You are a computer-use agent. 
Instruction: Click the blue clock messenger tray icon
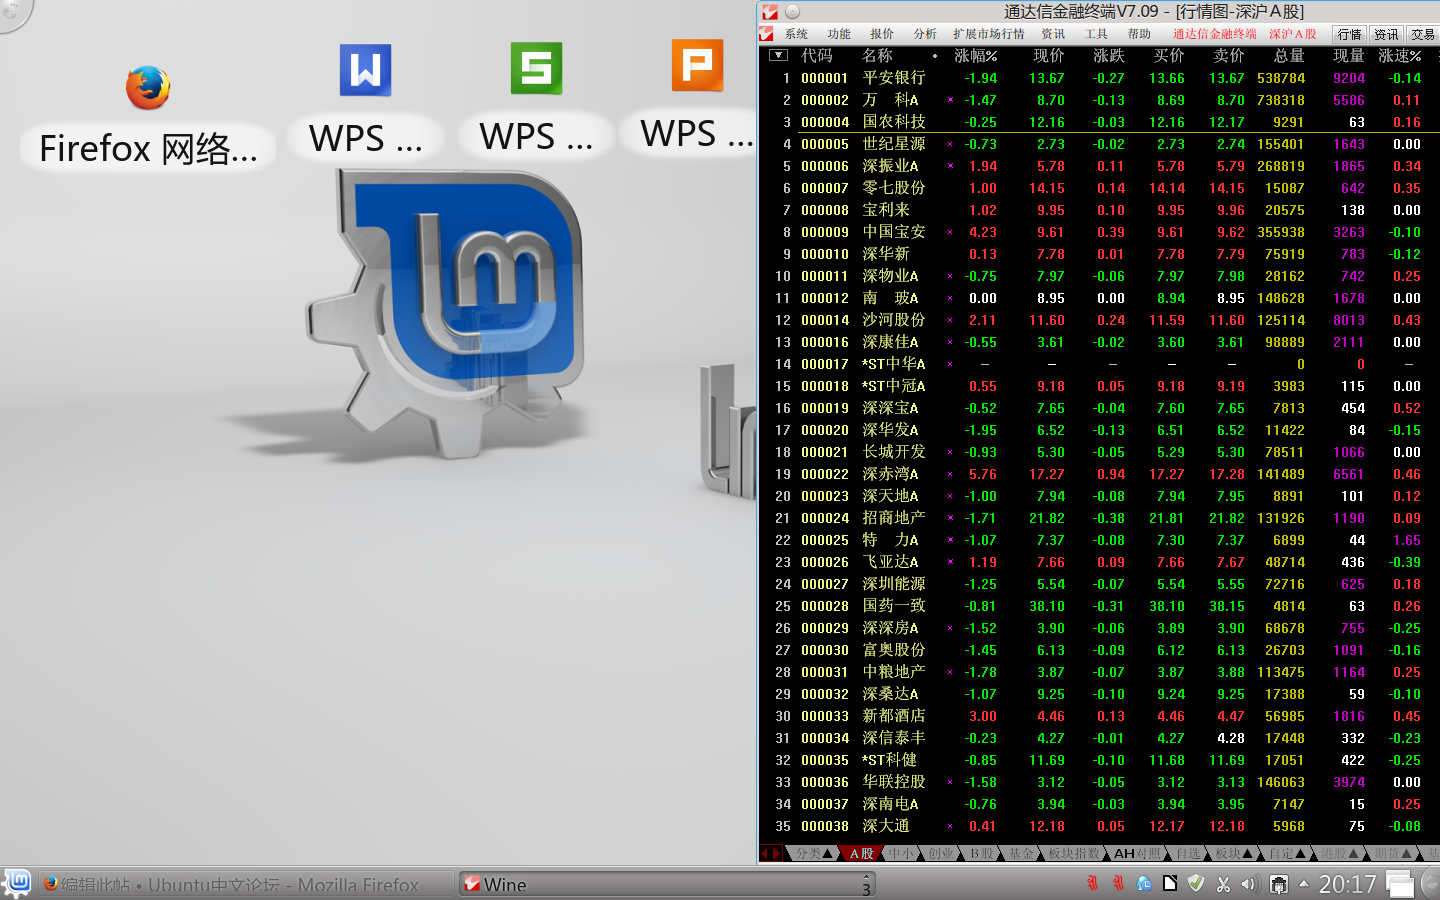[1144, 884]
